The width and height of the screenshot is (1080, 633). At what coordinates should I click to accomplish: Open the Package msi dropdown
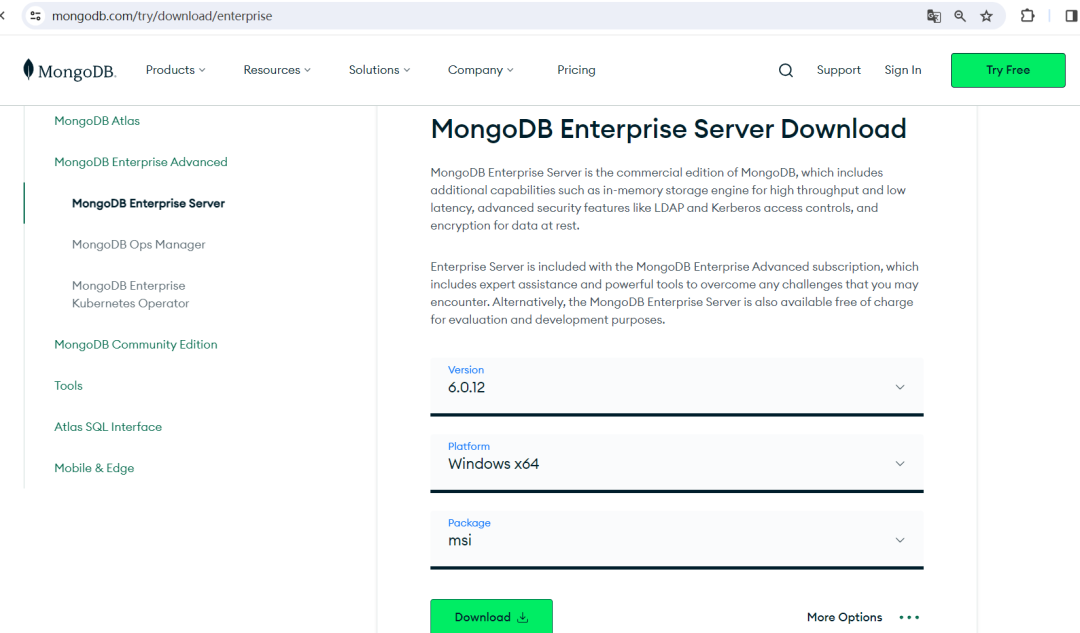(676, 539)
